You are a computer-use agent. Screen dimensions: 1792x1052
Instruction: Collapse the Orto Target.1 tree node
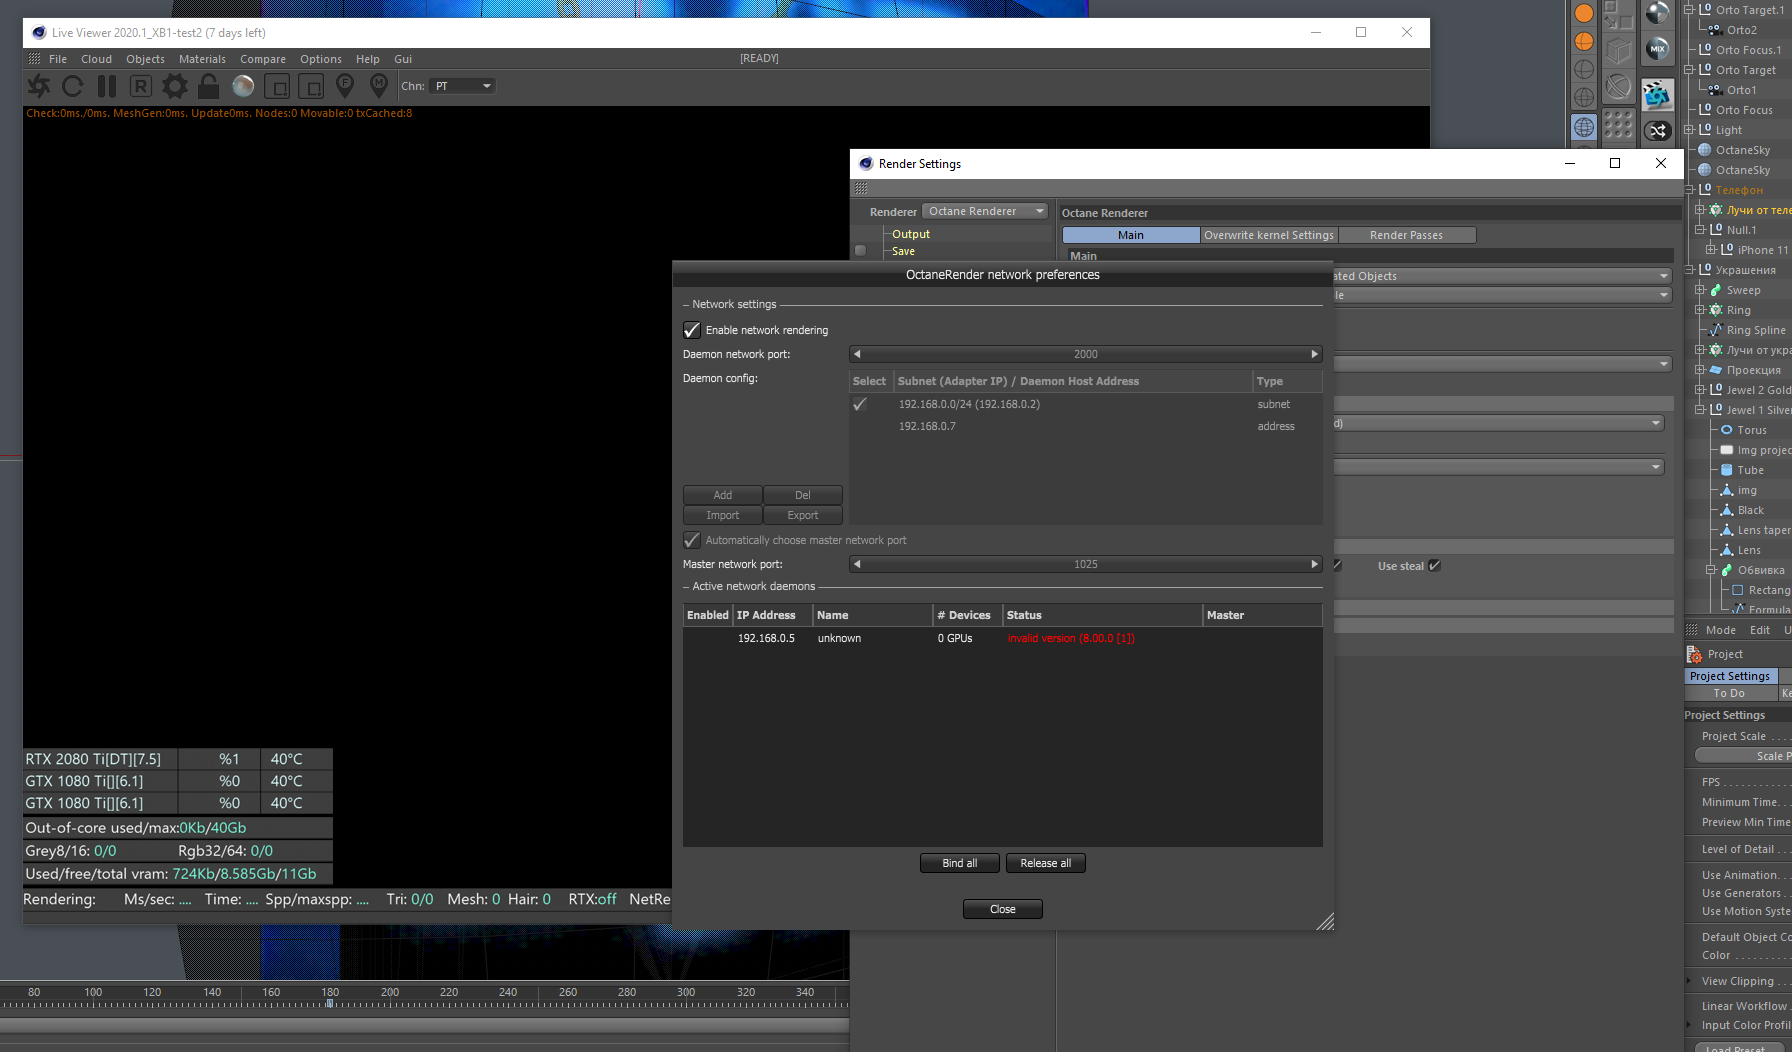coord(1689,10)
